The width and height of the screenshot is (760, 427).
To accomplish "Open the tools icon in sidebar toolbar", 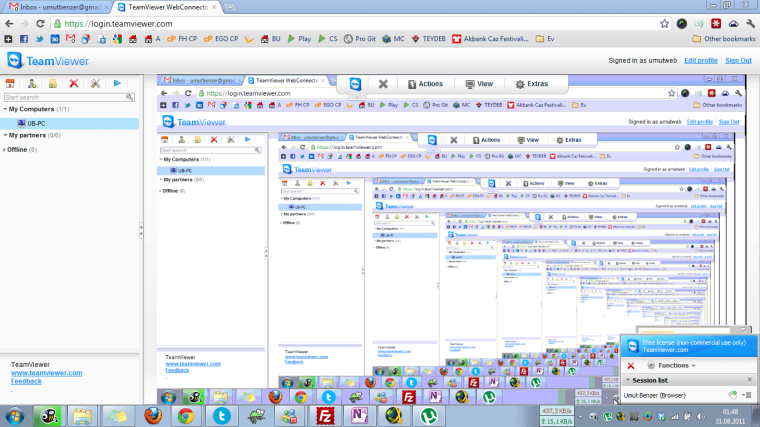I will 95,84.
